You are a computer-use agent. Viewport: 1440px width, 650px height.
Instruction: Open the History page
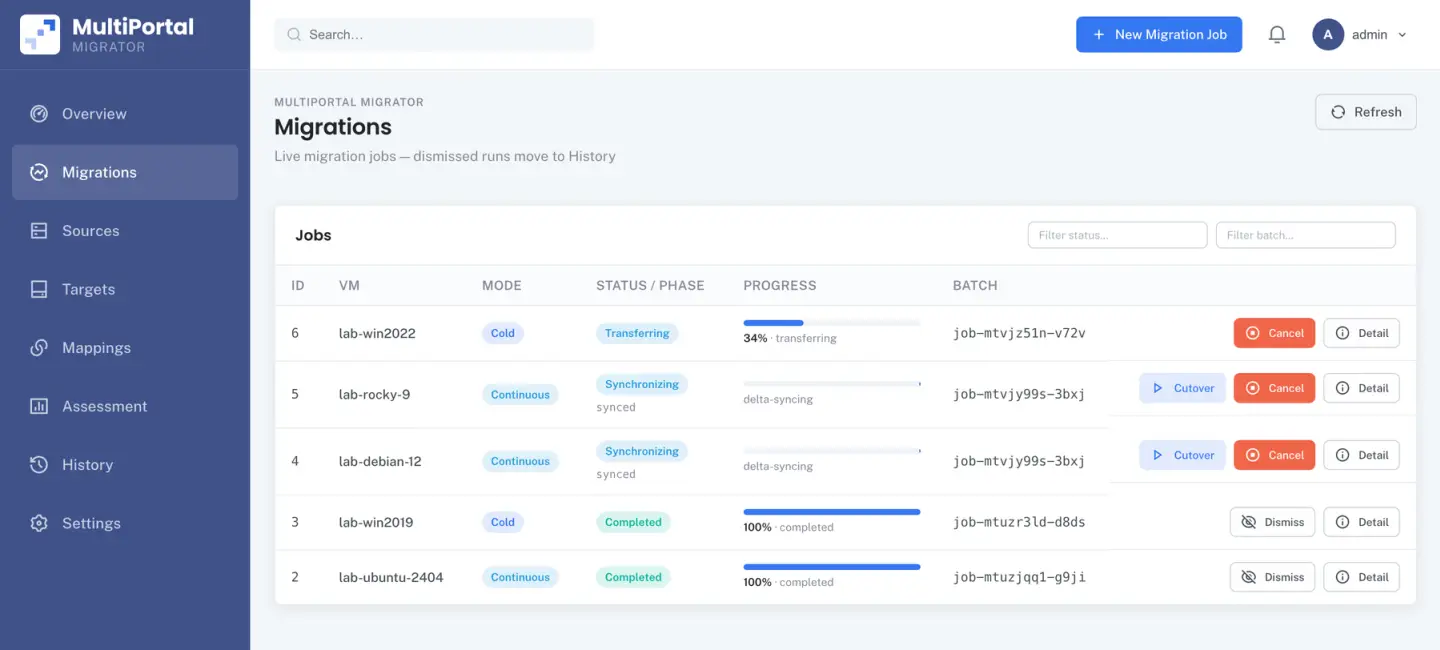click(125, 465)
